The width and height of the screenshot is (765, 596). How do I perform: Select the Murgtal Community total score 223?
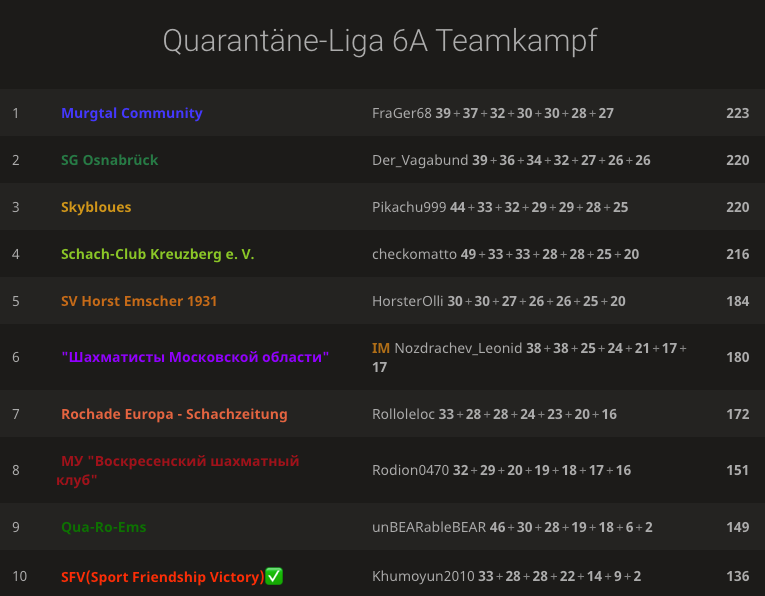(x=737, y=113)
